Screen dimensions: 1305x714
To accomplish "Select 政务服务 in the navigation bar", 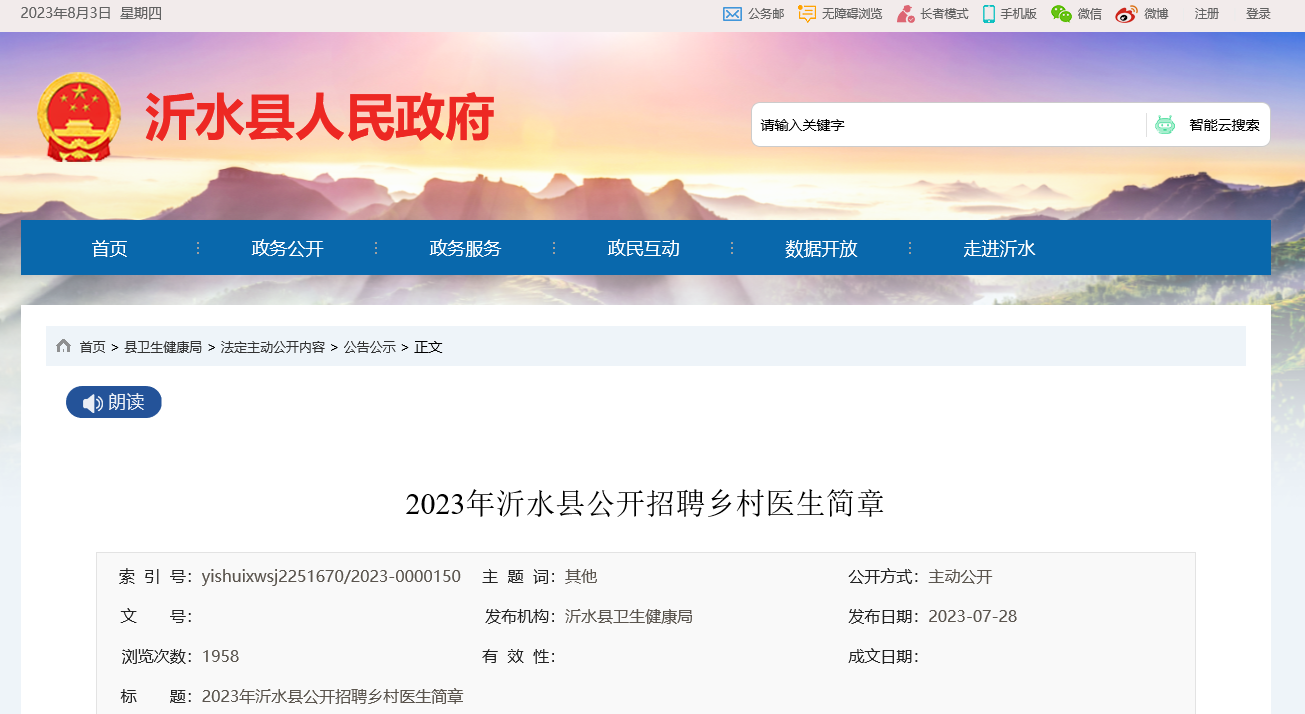I will tap(466, 249).
